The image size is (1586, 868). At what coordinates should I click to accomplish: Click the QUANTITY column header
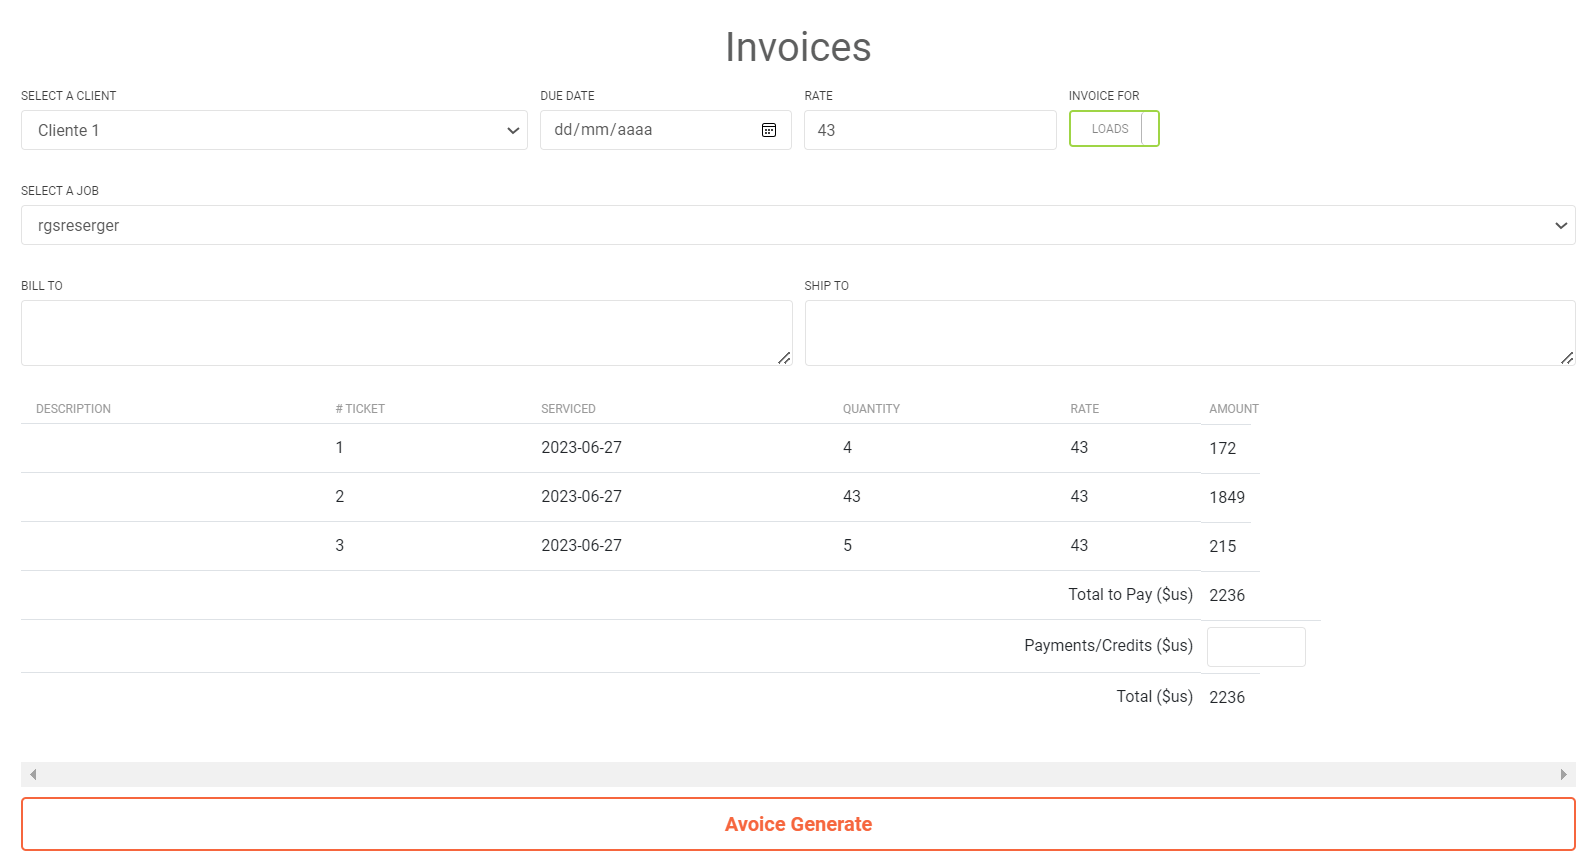(x=871, y=409)
